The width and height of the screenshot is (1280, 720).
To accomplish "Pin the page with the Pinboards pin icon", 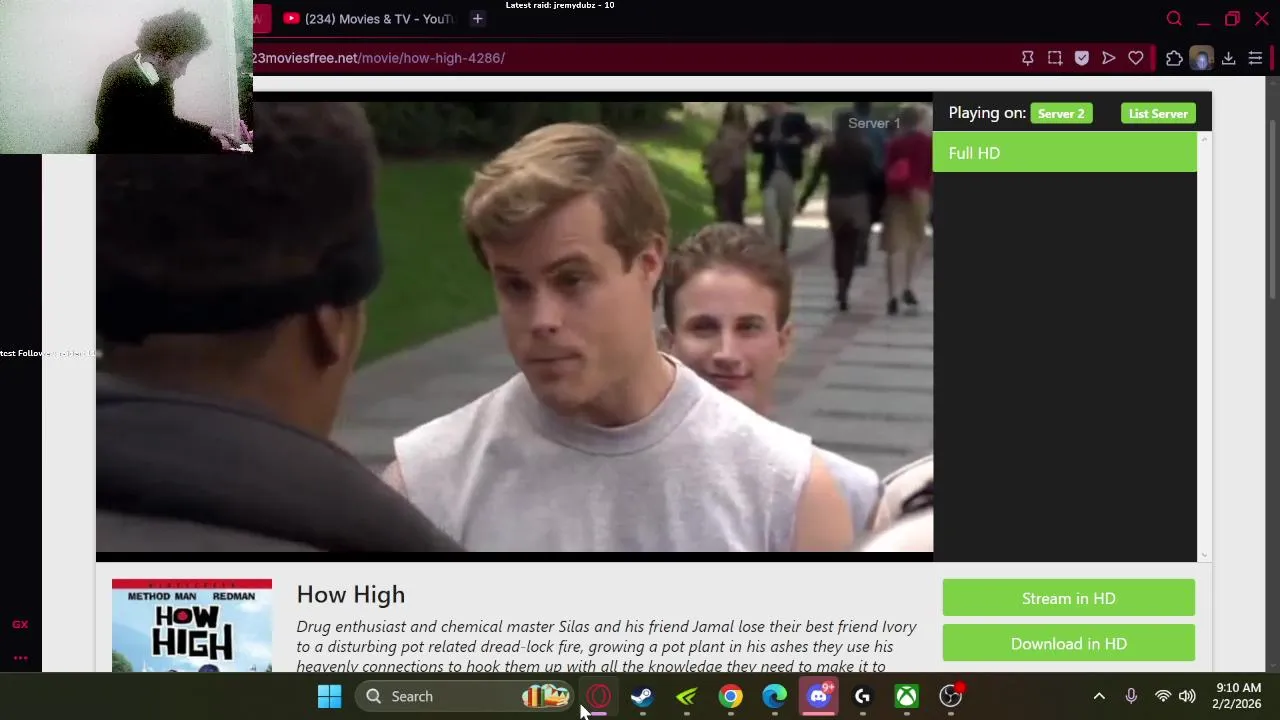I will [x=1027, y=58].
